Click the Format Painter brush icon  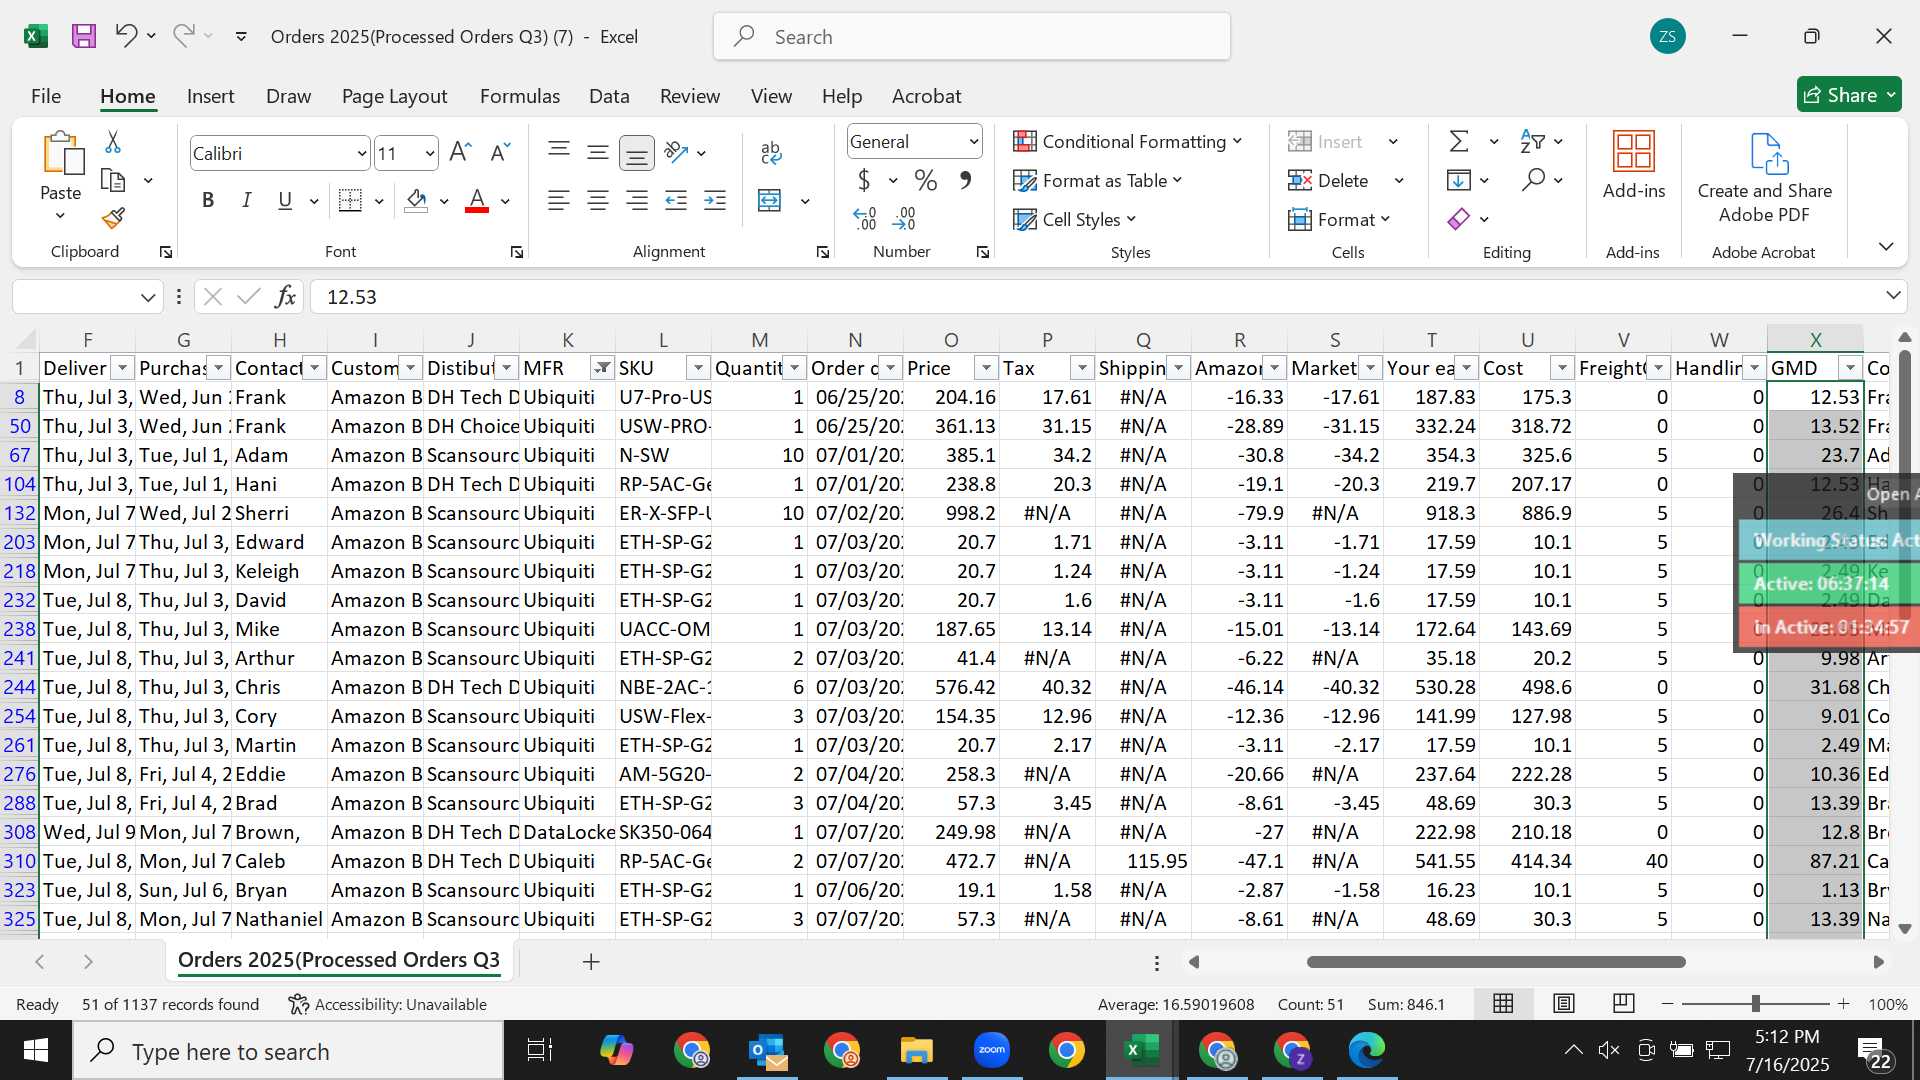(x=113, y=218)
